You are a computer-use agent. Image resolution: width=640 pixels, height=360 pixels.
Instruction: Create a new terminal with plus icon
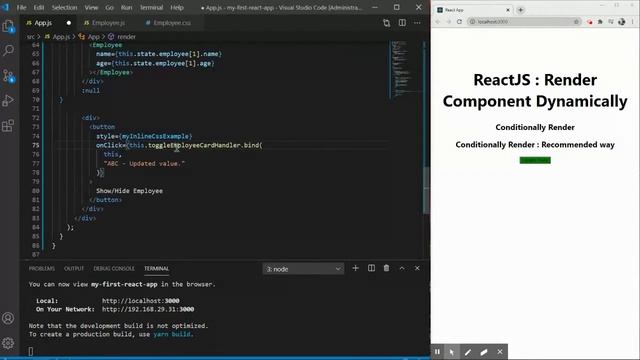click(x=355, y=268)
